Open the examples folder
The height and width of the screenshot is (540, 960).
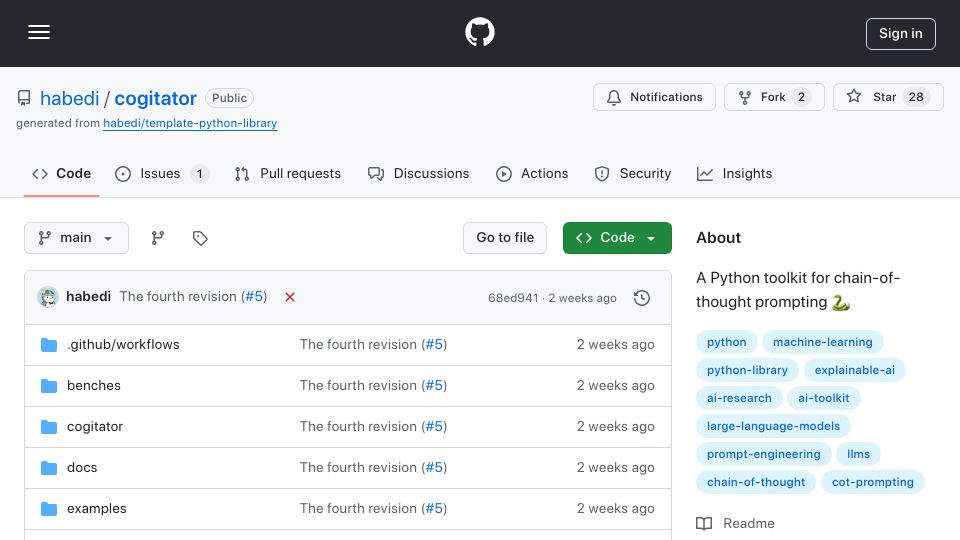pos(97,509)
